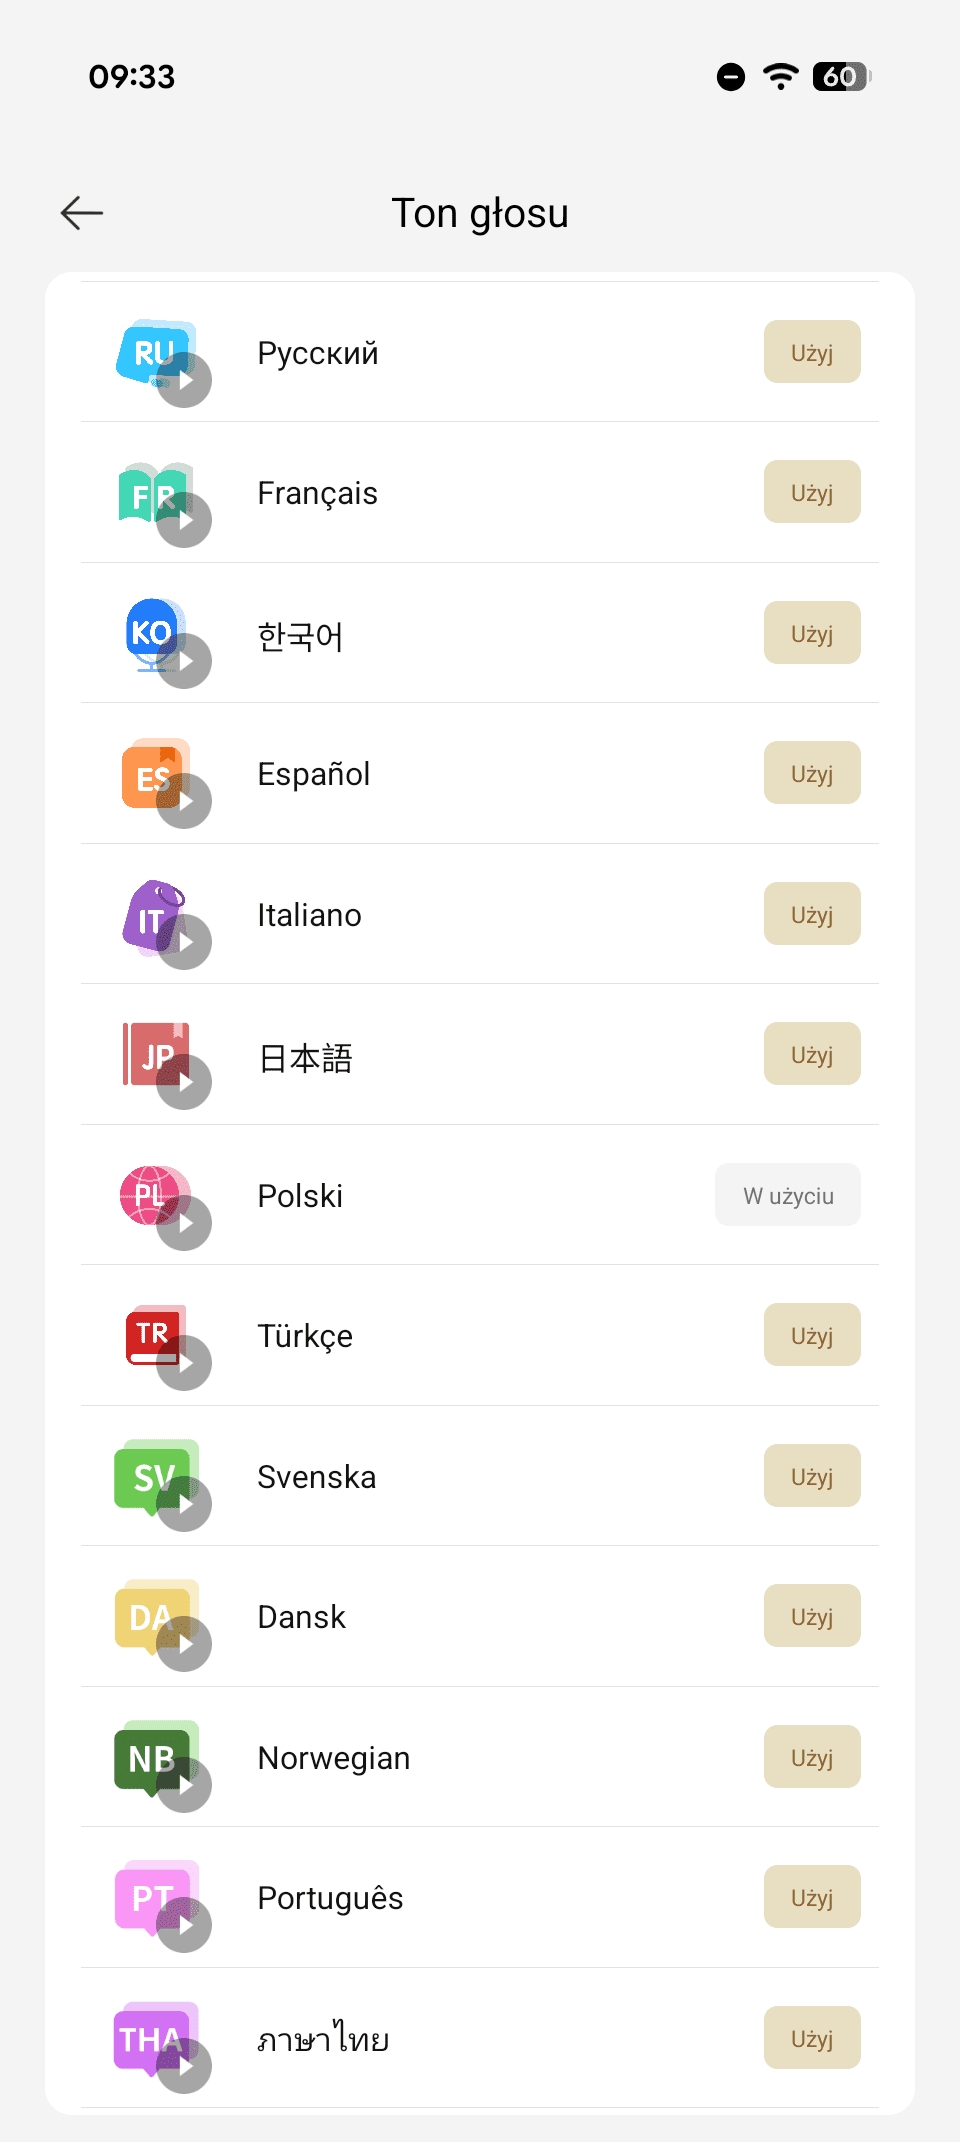
Task: Tap the Wi-Fi status bar icon
Action: pos(780,76)
